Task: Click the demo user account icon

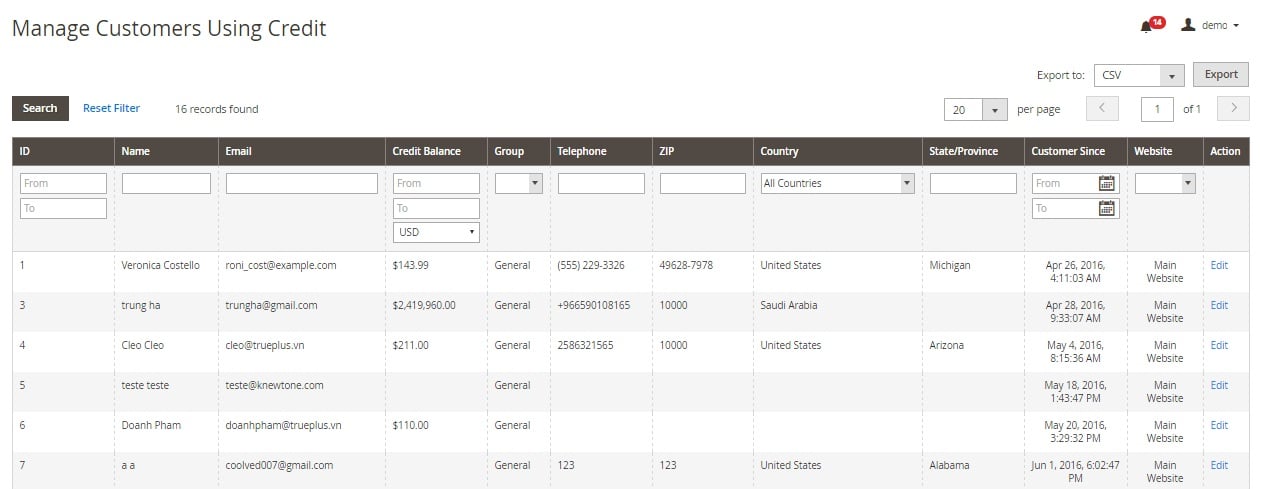Action: tap(1188, 25)
